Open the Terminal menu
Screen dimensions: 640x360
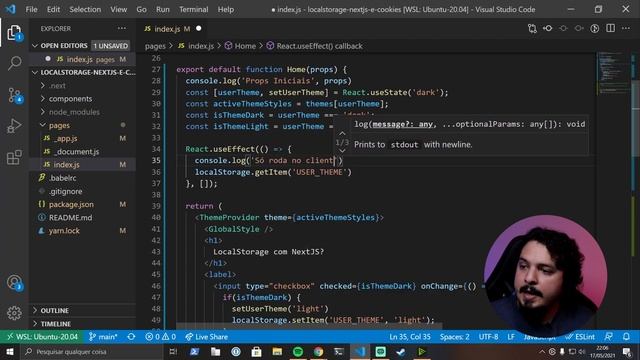click(x=193, y=9)
